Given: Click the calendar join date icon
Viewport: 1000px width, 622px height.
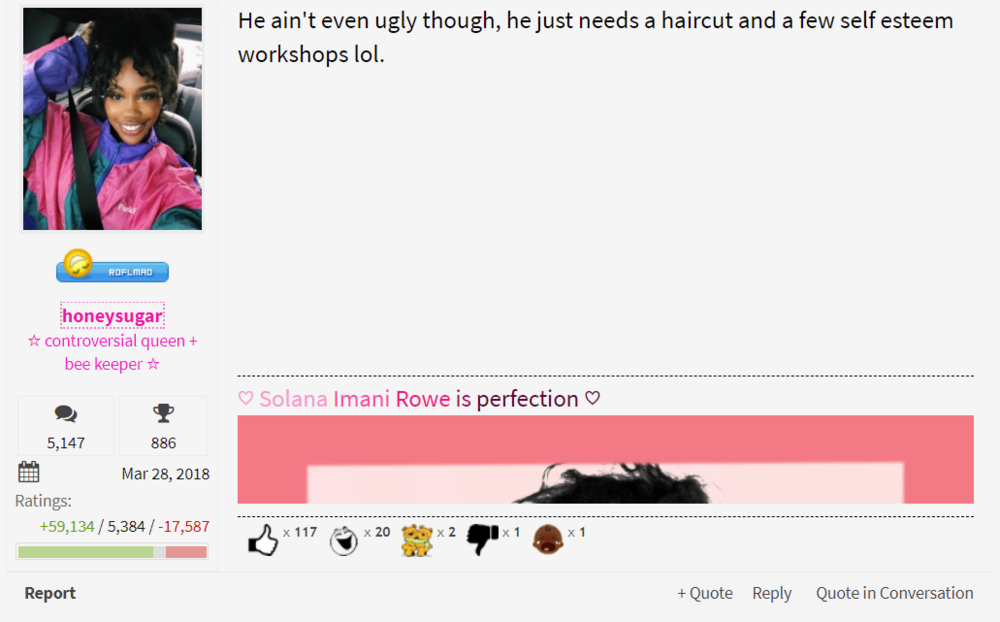Looking at the screenshot, I should click(x=29, y=472).
